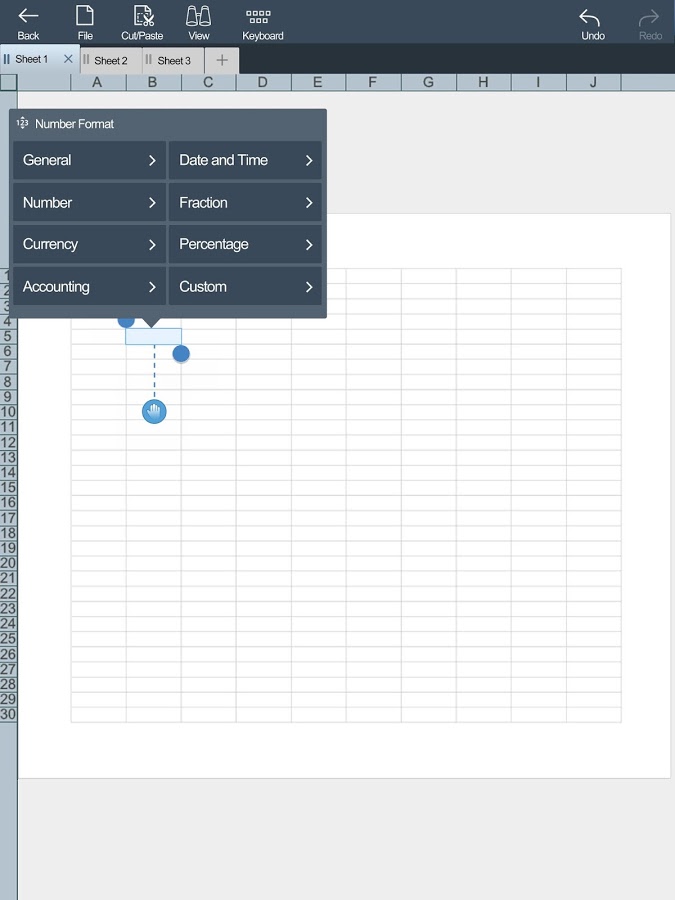This screenshot has width=675, height=900.
Task: Select column F header
Action: [374, 82]
